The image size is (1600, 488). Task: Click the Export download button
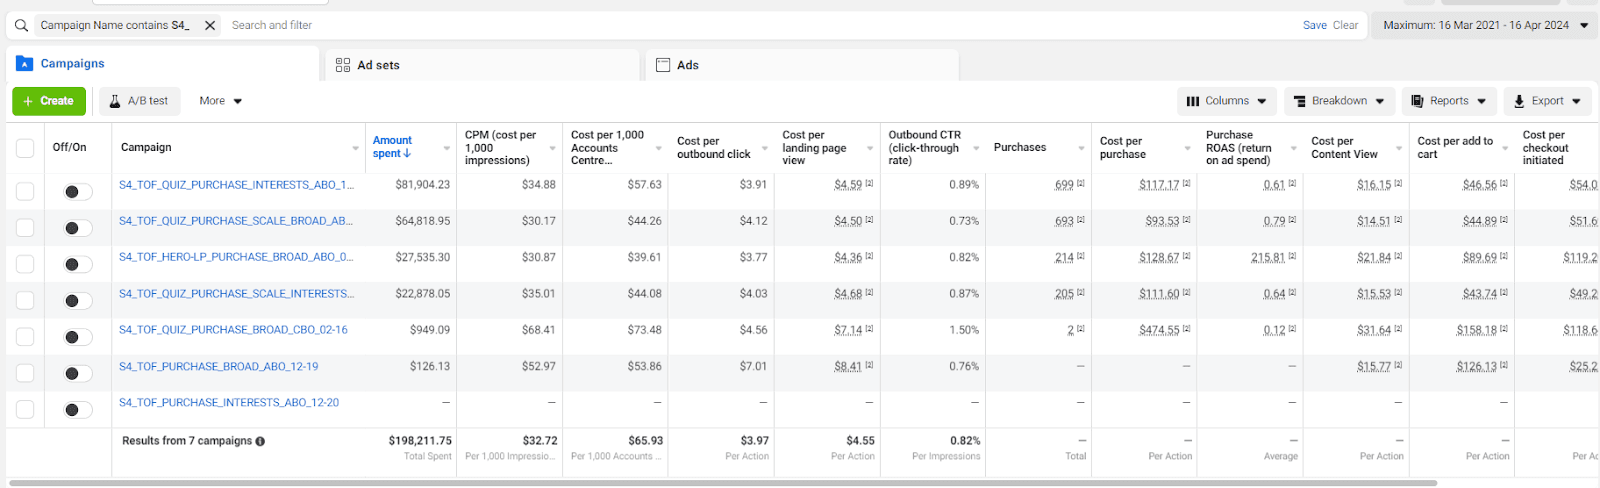[x=1547, y=101]
